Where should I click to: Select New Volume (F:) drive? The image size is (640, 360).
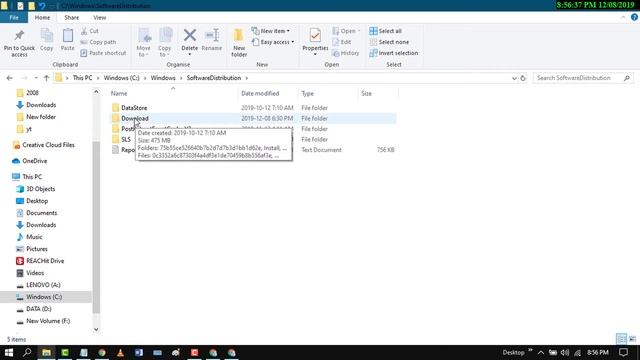(x=48, y=321)
